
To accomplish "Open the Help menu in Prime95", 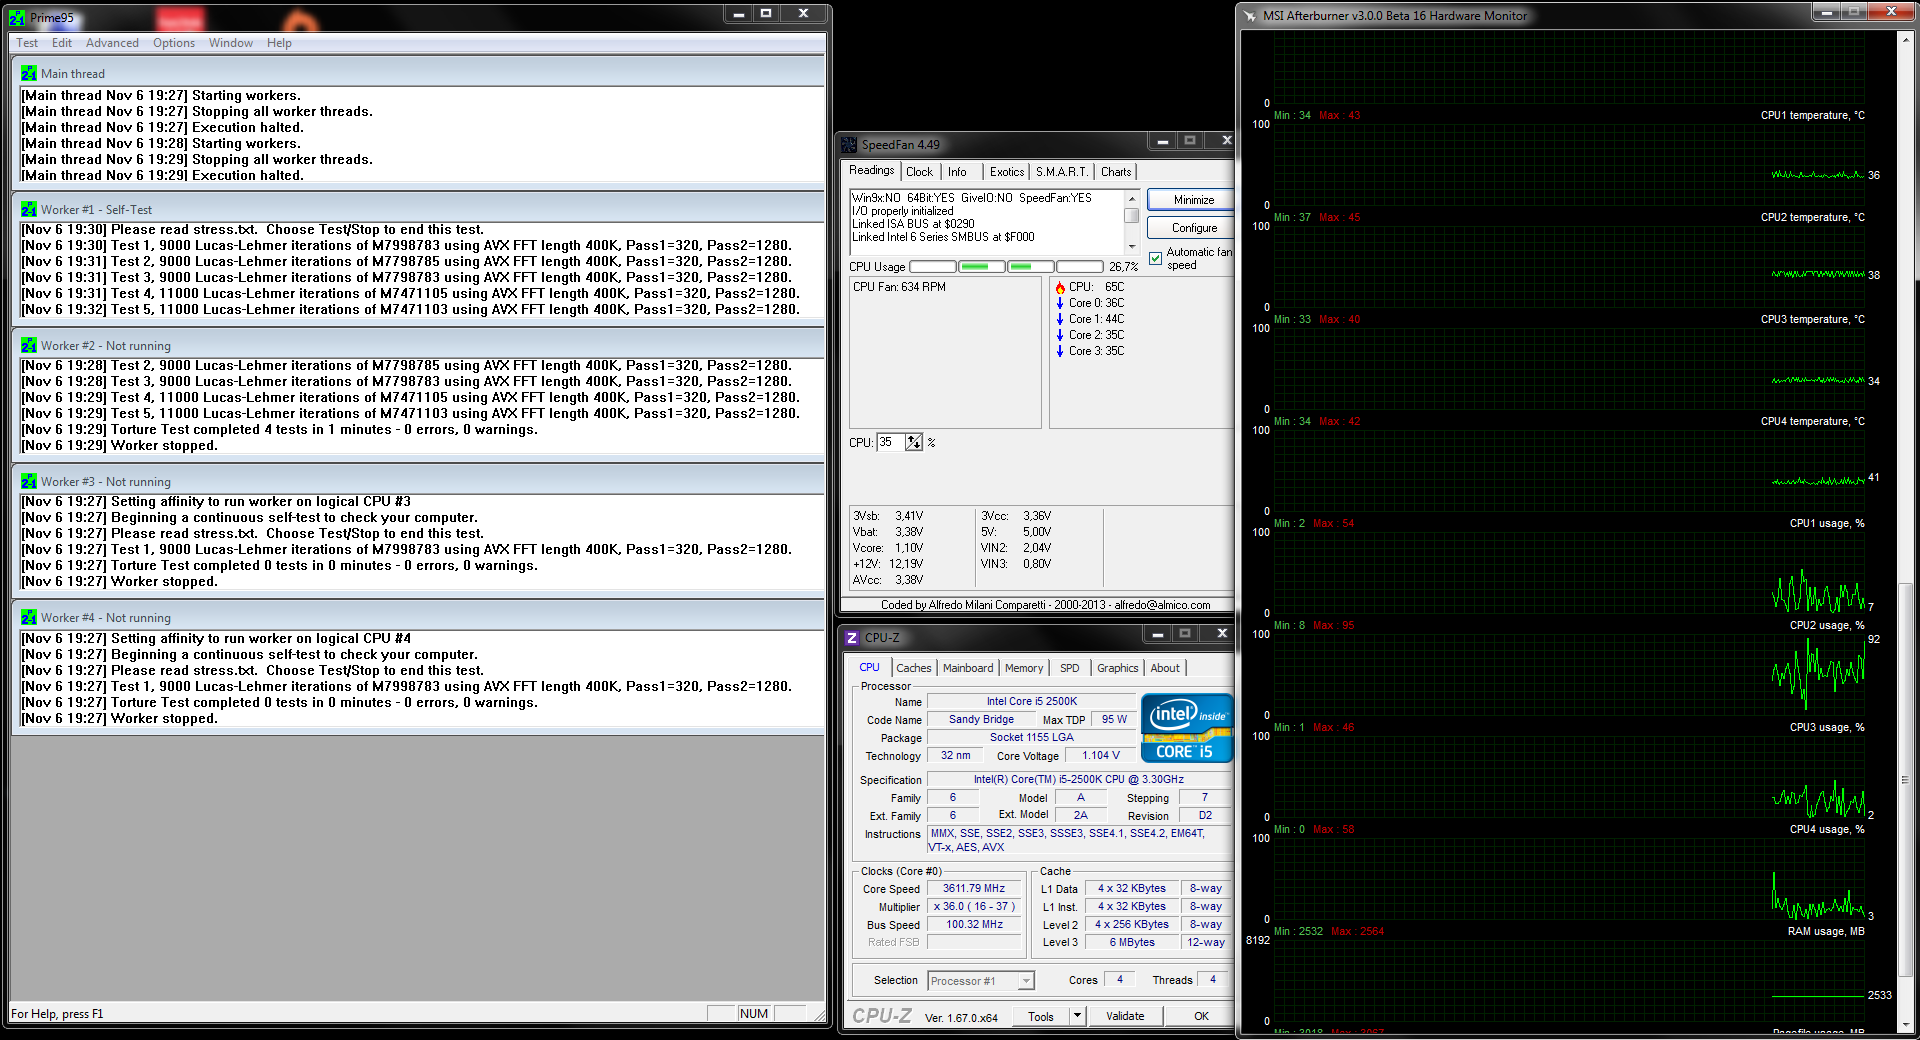I will 279,43.
